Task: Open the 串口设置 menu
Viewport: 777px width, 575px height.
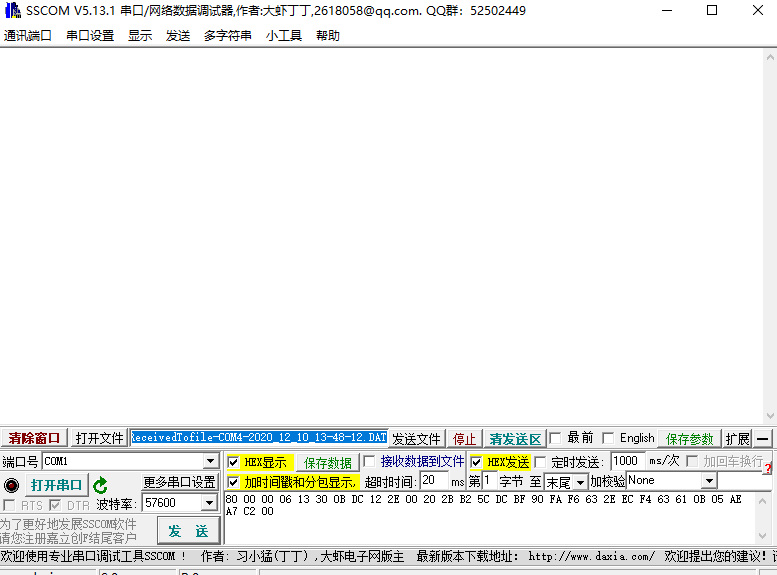Action: click(x=90, y=36)
